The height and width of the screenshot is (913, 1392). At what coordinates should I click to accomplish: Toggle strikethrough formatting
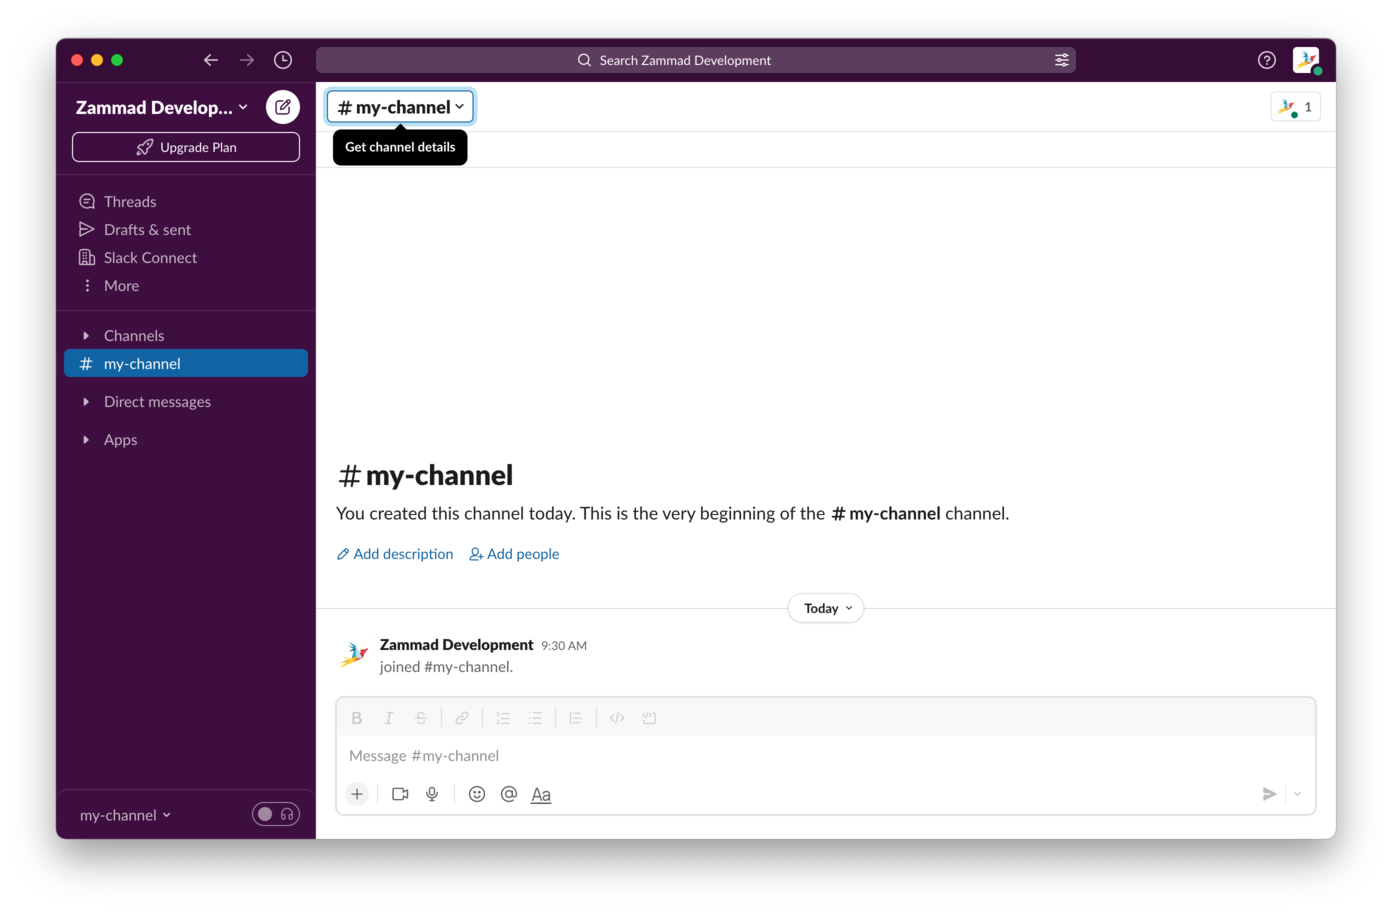[421, 718]
